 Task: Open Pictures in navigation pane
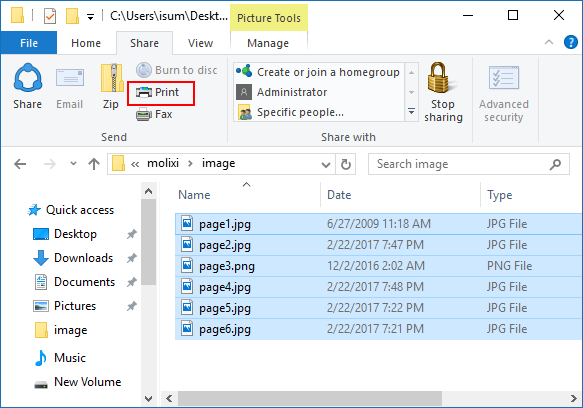coord(65,306)
